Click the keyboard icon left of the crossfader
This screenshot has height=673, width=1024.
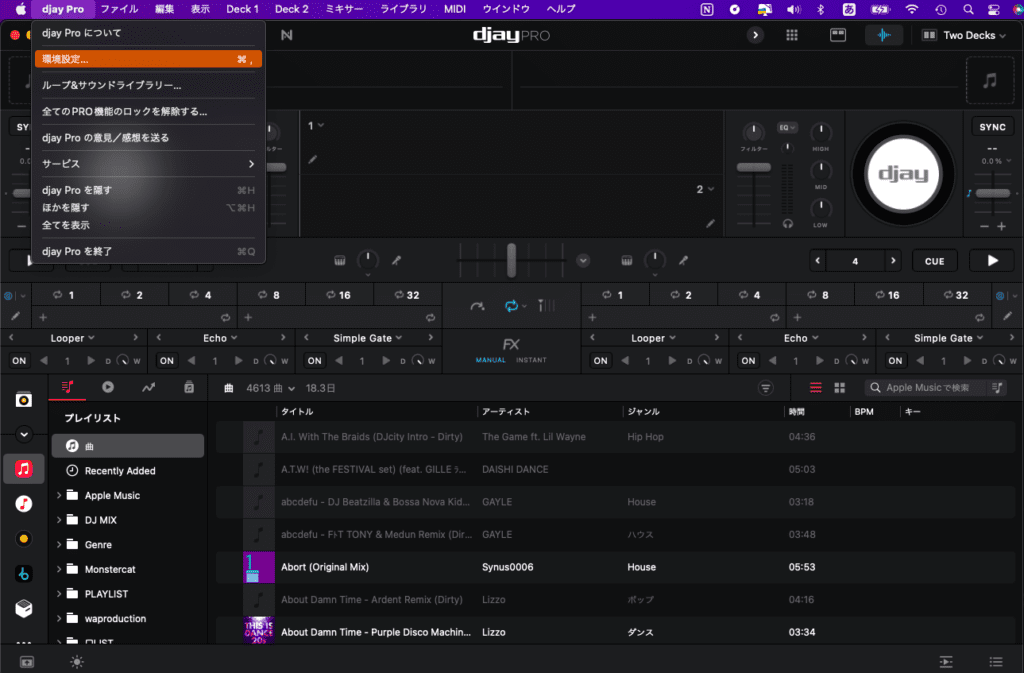340,260
